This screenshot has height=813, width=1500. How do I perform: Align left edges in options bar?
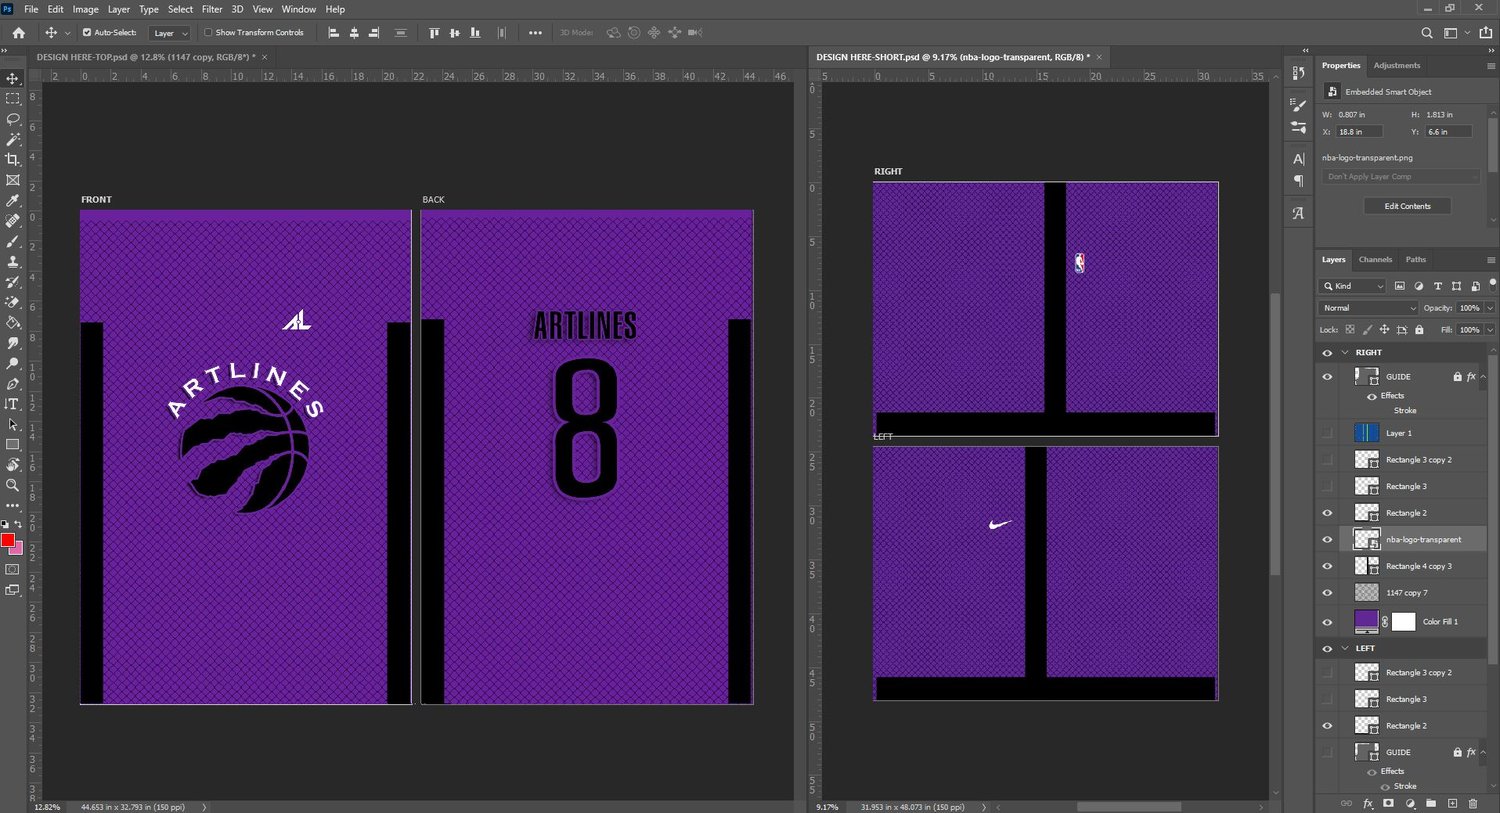click(334, 33)
